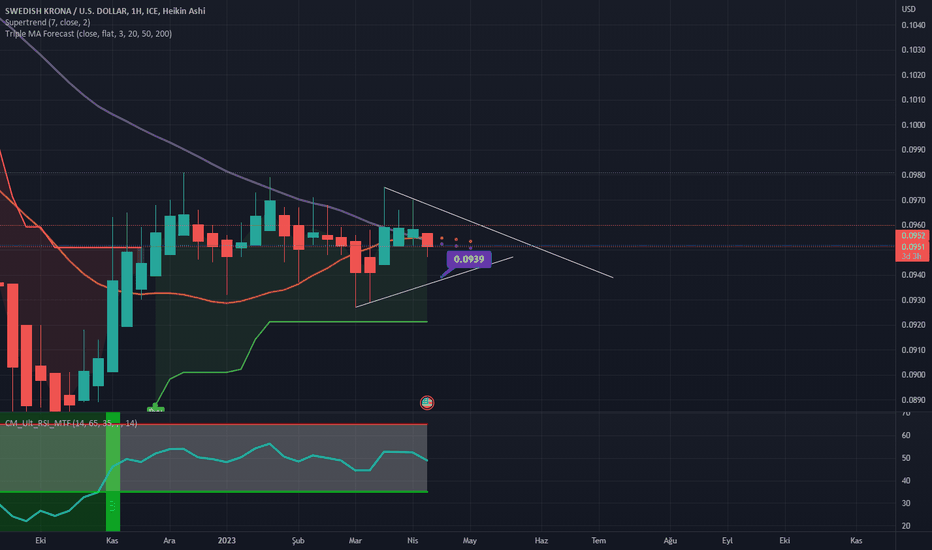The height and width of the screenshot is (550, 932).
Task: Click the bright green RSI oversold highlight bar
Action: click(x=113, y=472)
